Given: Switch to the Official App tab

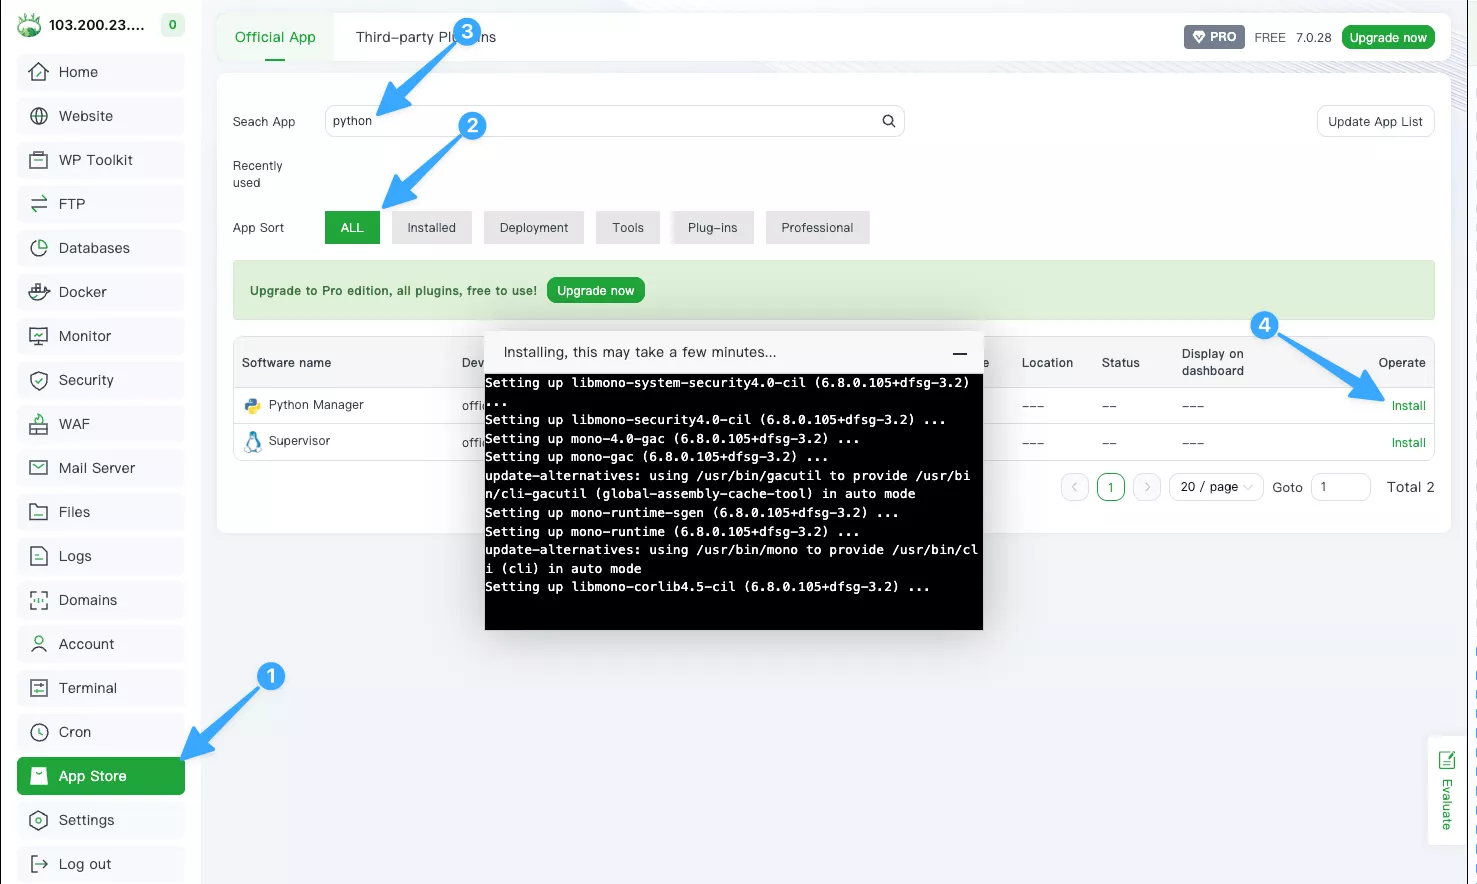Looking at the screenshot, I should [x=274, y=37].
